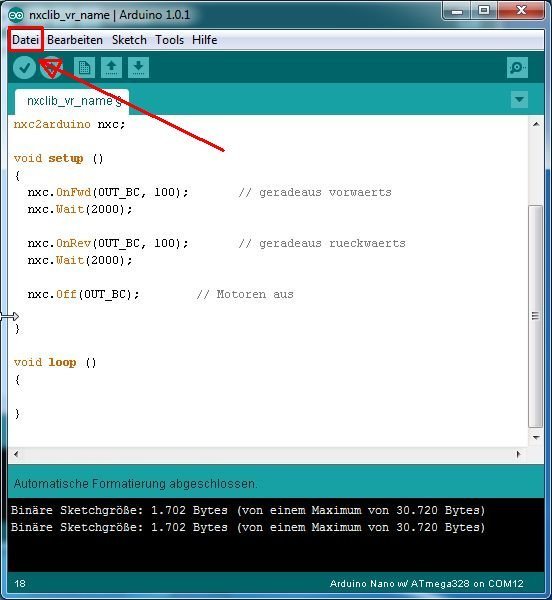
Task: Create a new sketch with New icon
Action: click(85, 68)
